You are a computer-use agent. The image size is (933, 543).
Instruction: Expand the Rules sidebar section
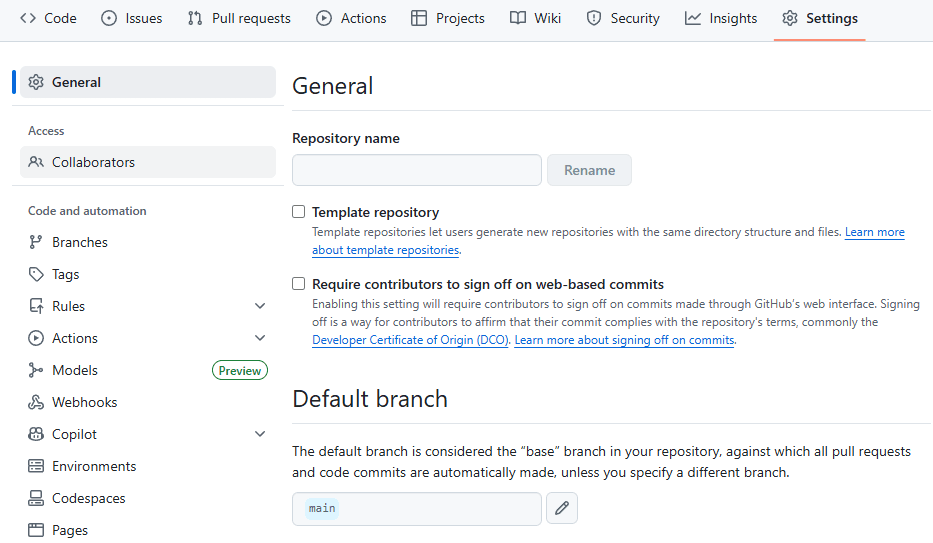pos(260,306)
